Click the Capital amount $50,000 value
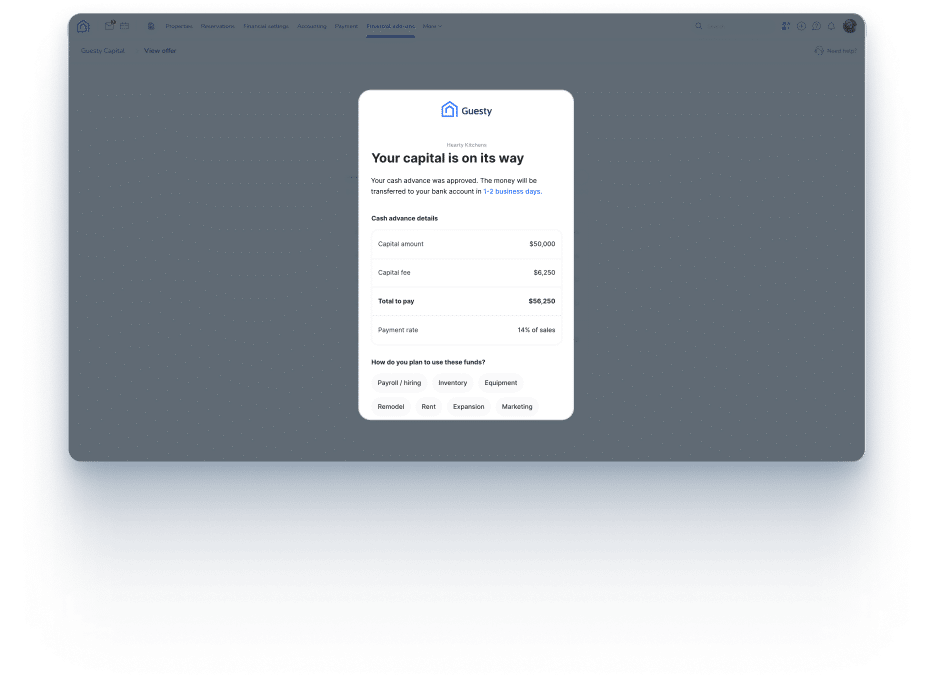This screenshot has width=934, height=696. 542,244
